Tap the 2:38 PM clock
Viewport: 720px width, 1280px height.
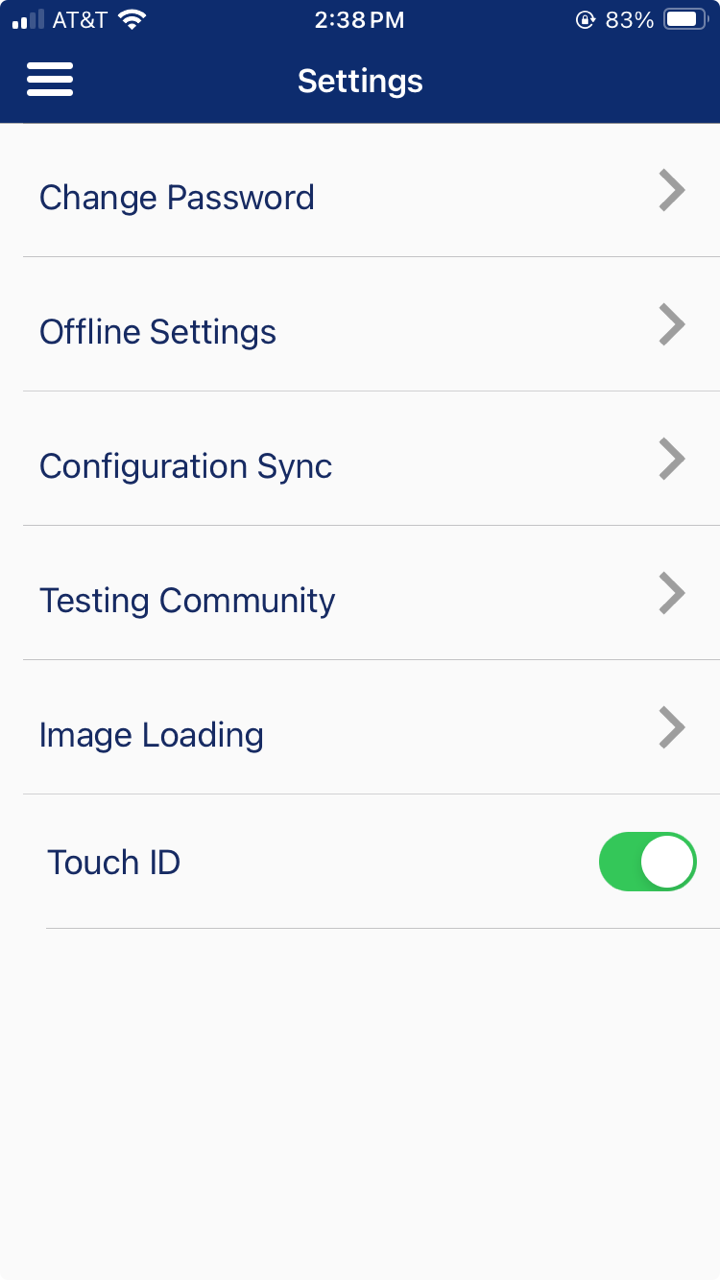359,19
